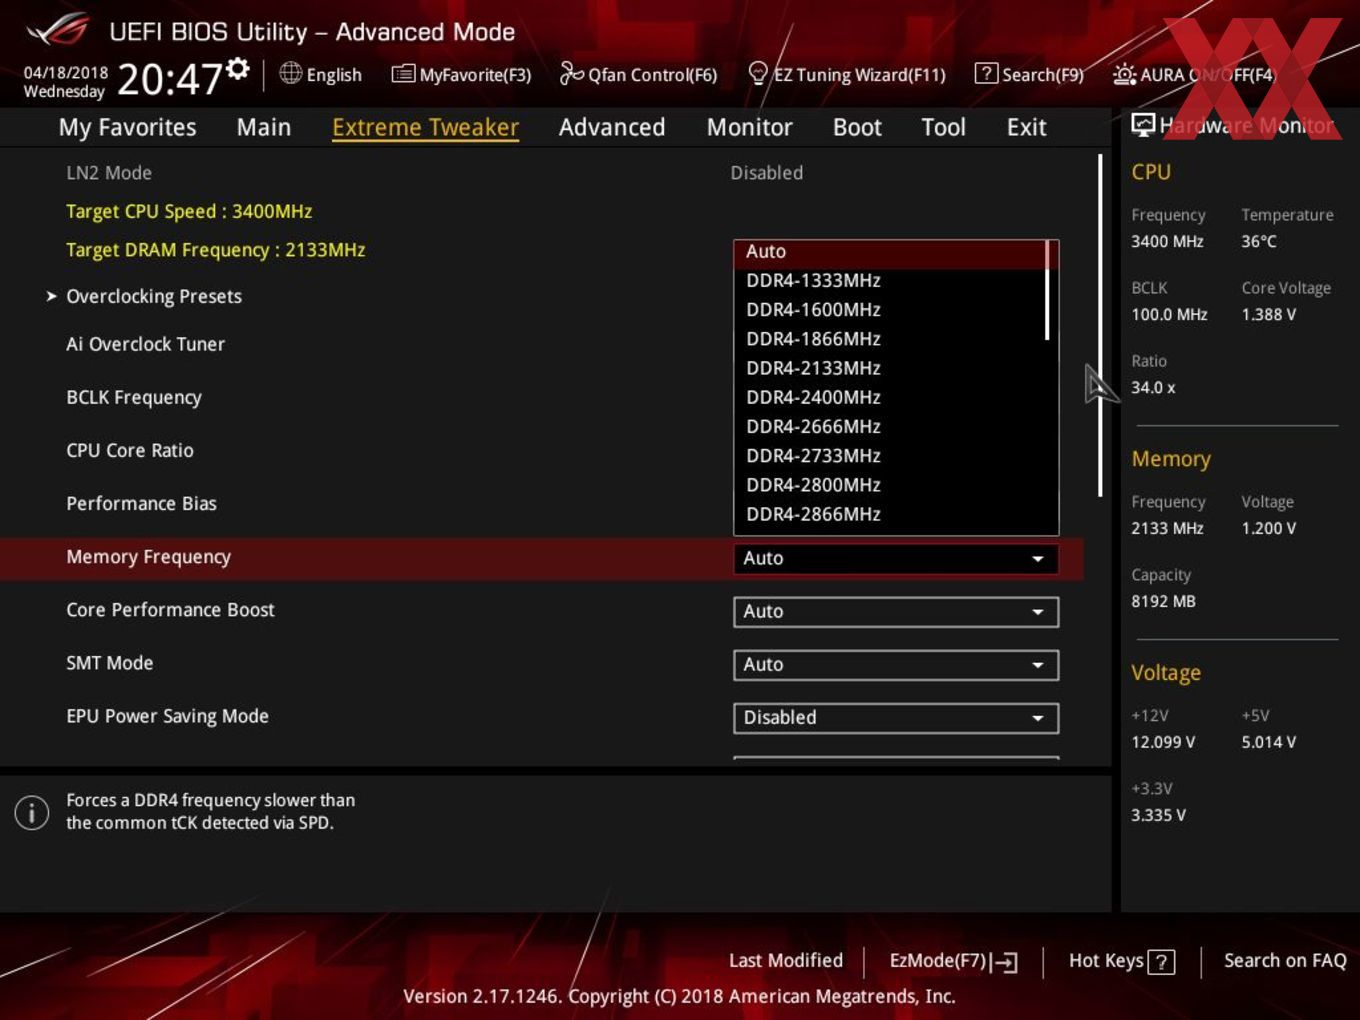This screenshot has height=1020, width=1360.
Task: Open the Core Performance Boost dropdown
Action: point(896,611)
